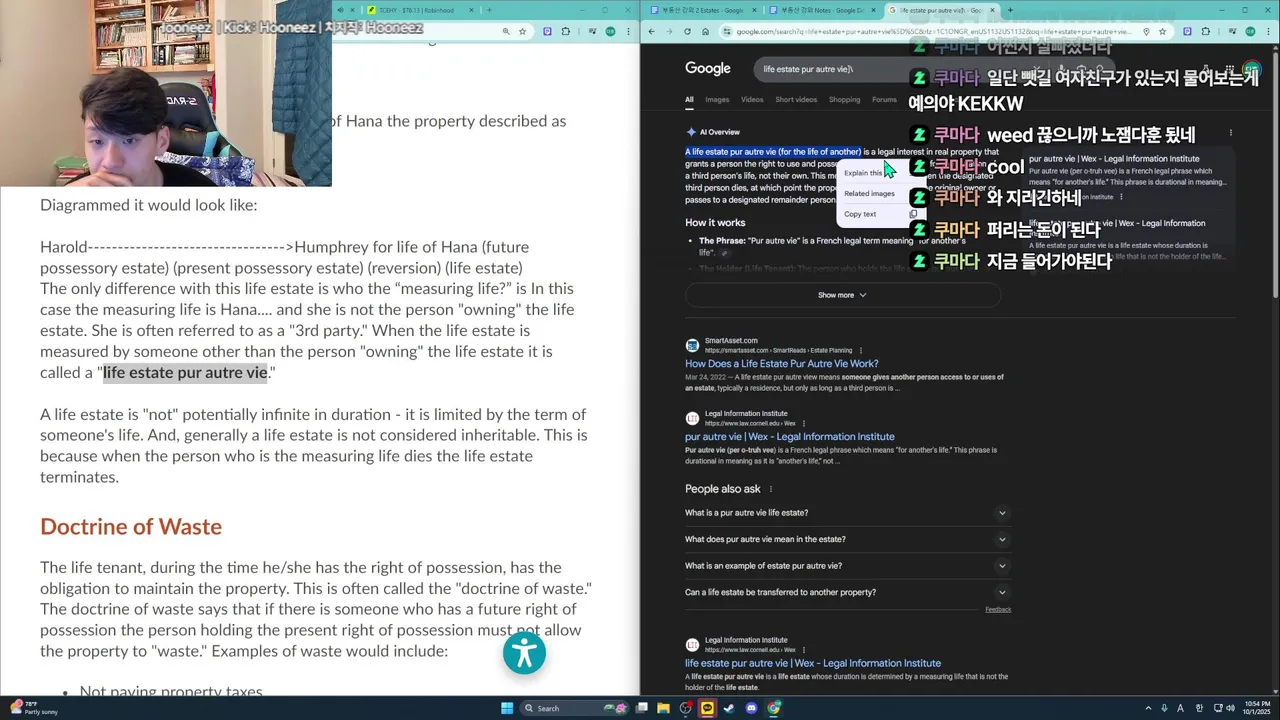Click the highlighted 'life estate pur autre vie' text

pos(185,372)
